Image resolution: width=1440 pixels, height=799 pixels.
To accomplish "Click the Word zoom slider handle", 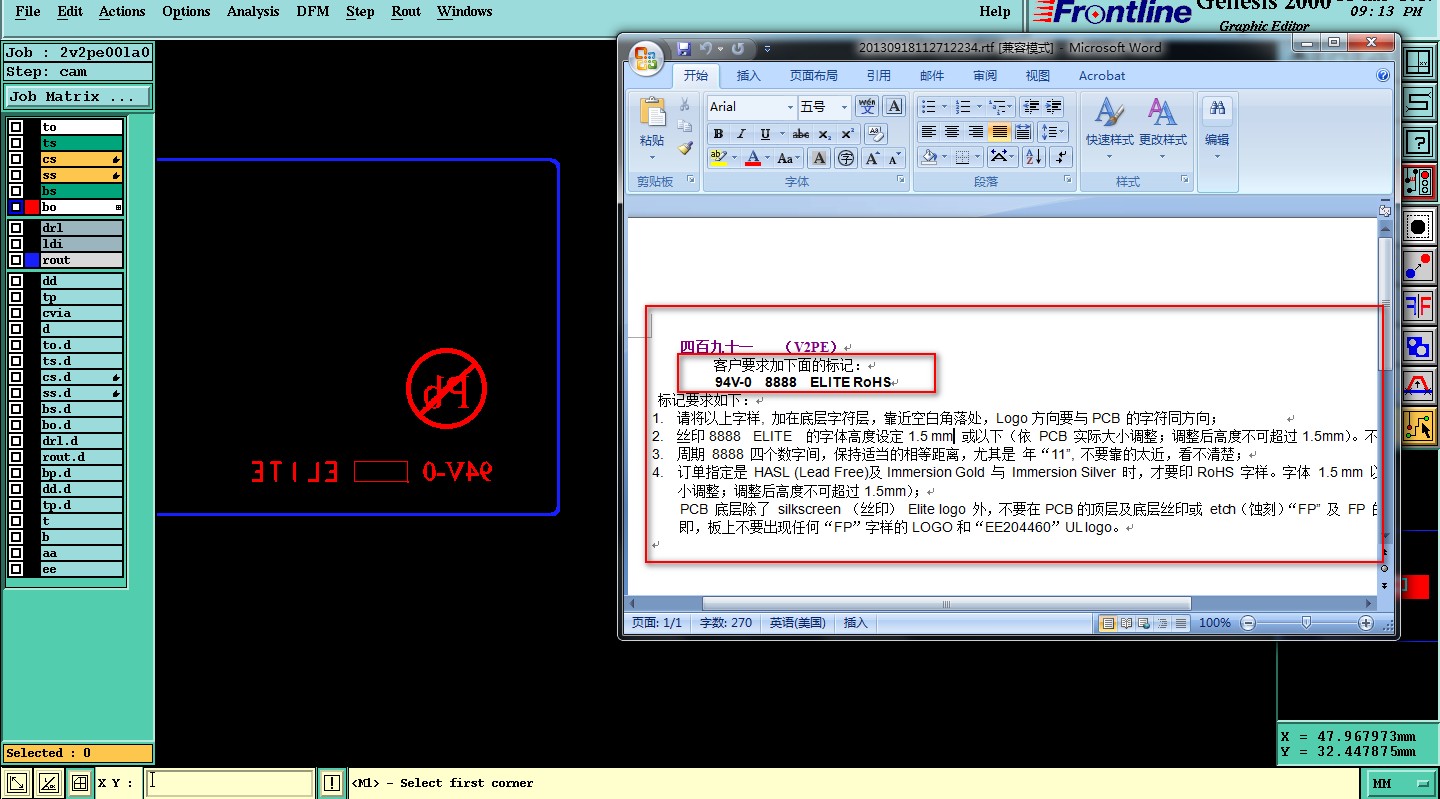I will (1306, 623).
